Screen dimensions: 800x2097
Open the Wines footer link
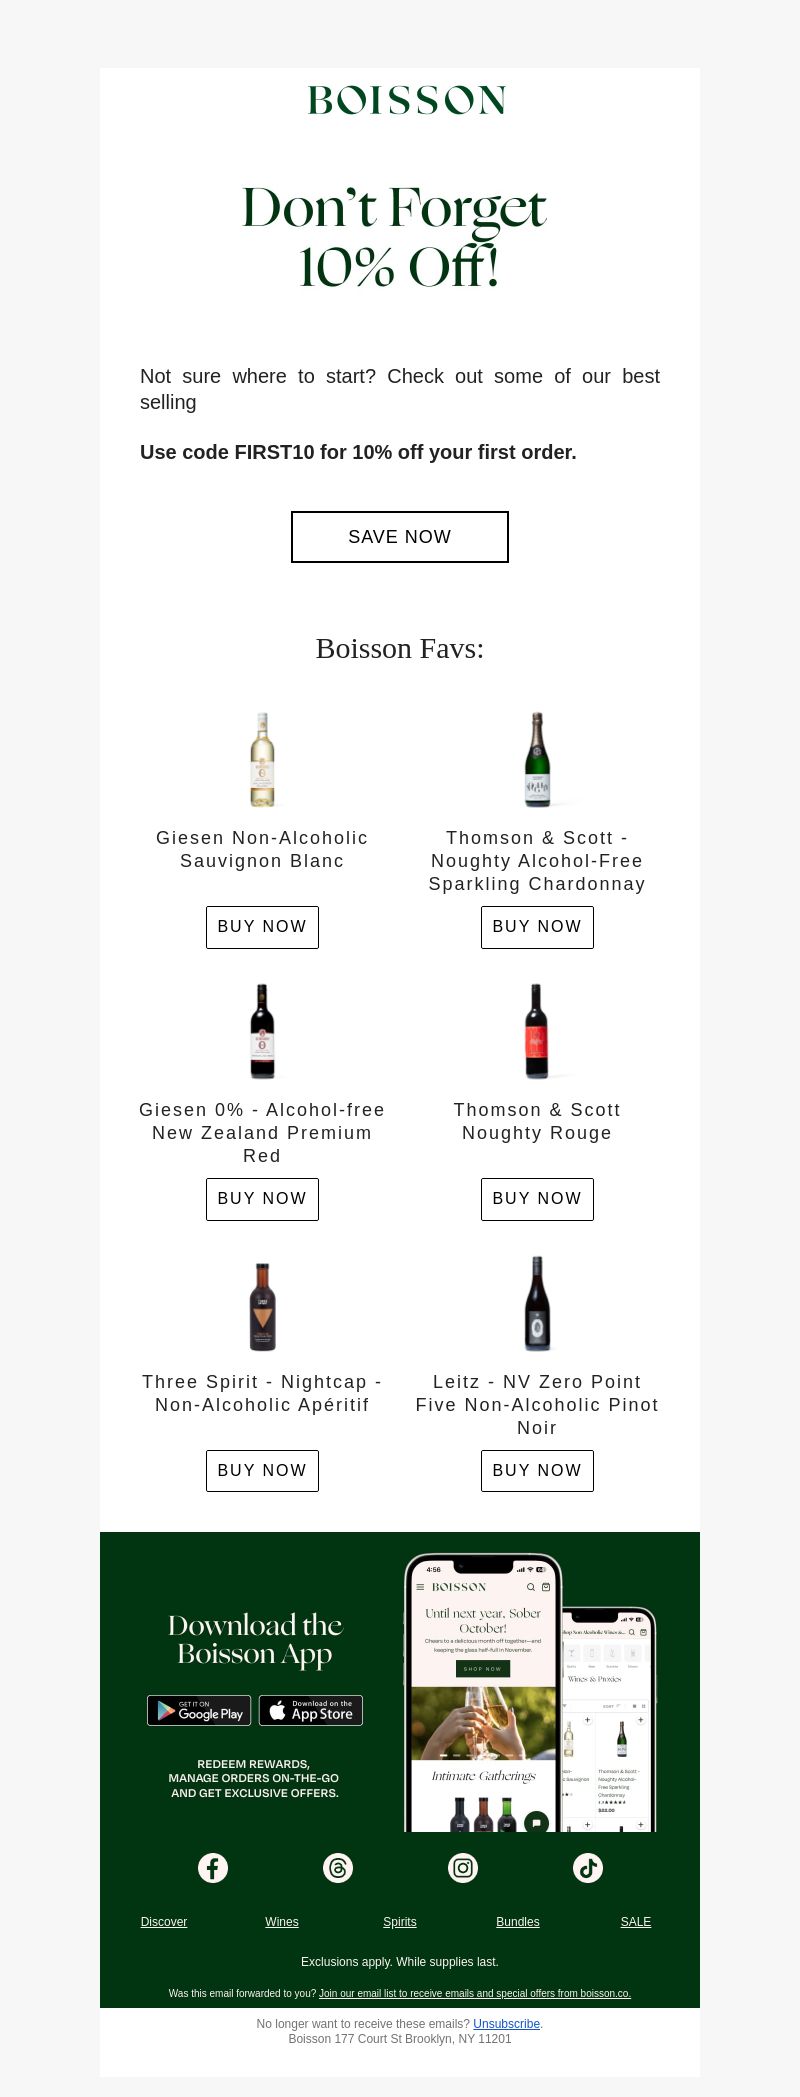pyautogui.click(x=282, y=1922)
